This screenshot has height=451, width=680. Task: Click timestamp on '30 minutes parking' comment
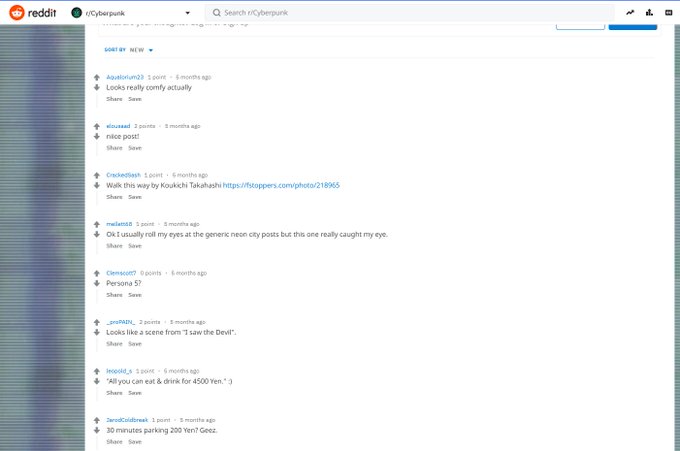198,420
